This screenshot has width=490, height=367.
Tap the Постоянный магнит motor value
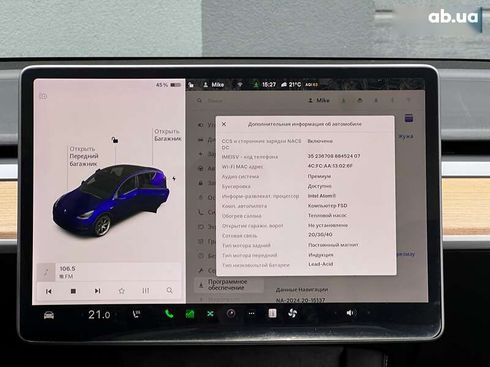[333, 245]
